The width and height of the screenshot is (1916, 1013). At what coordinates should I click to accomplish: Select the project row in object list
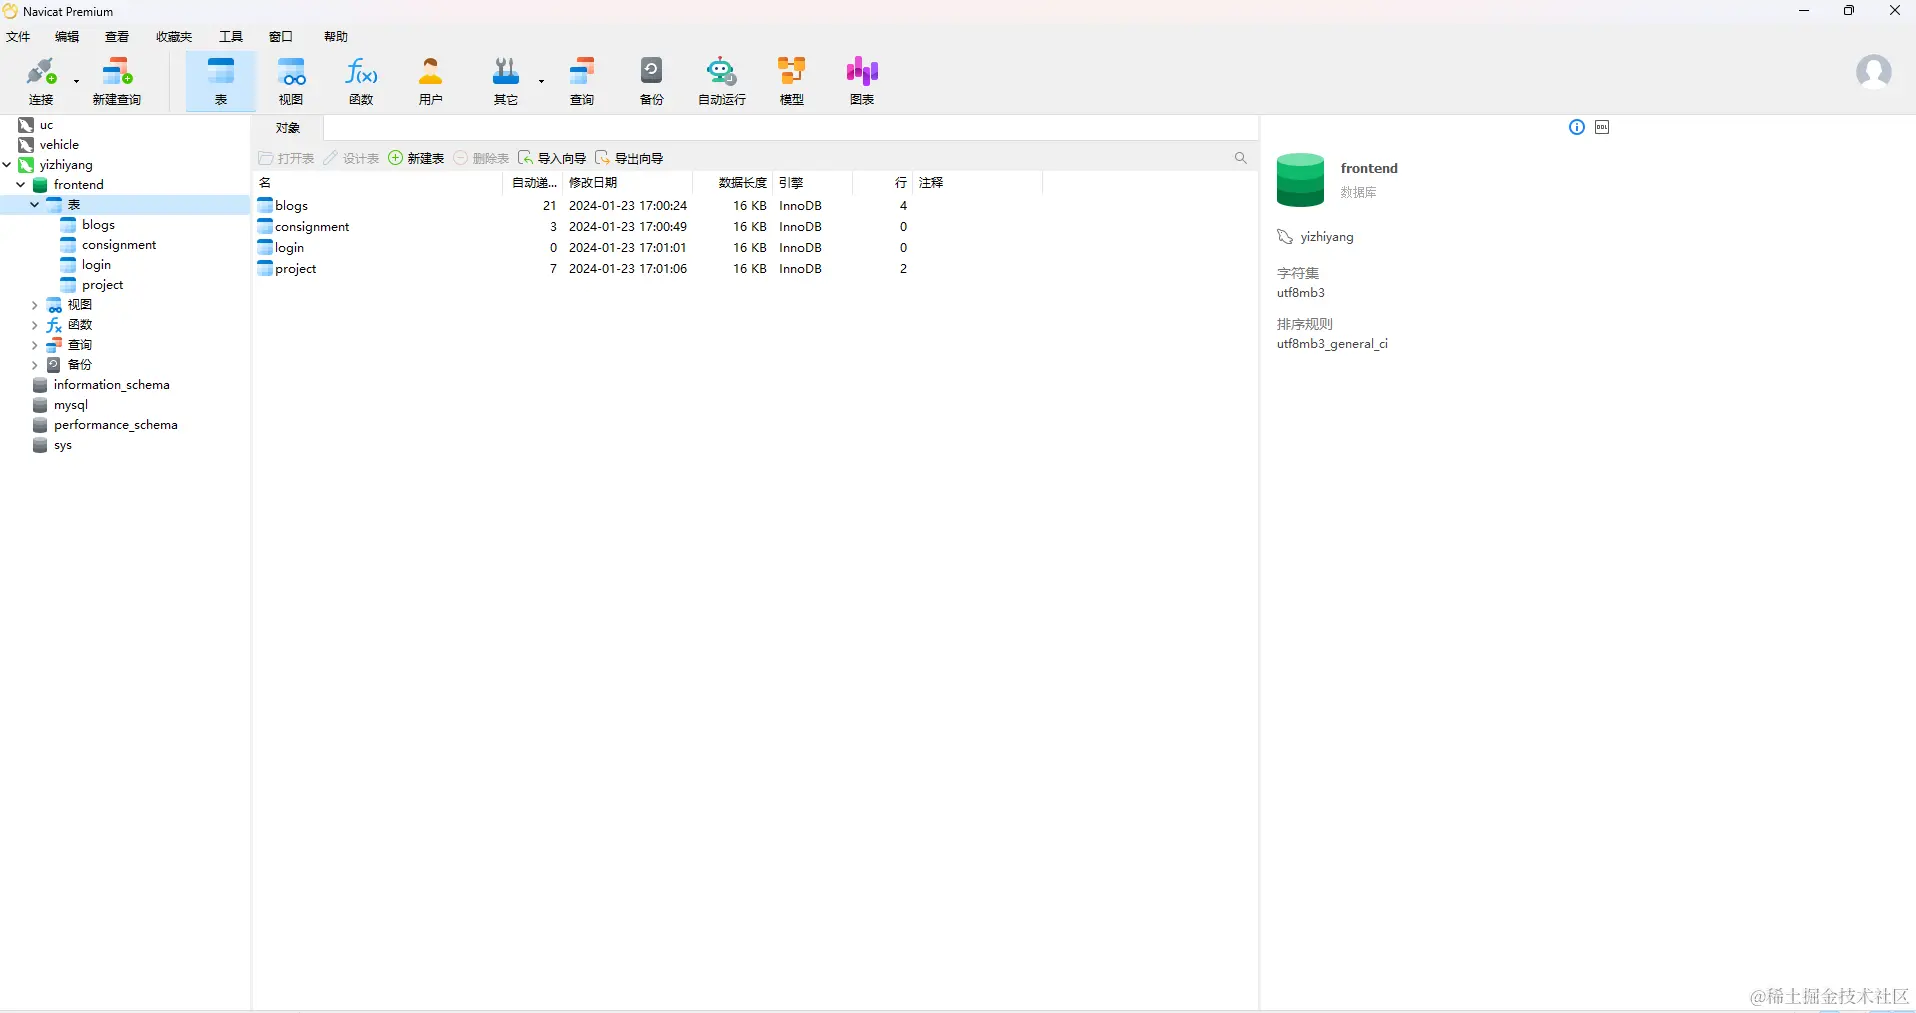647,269
